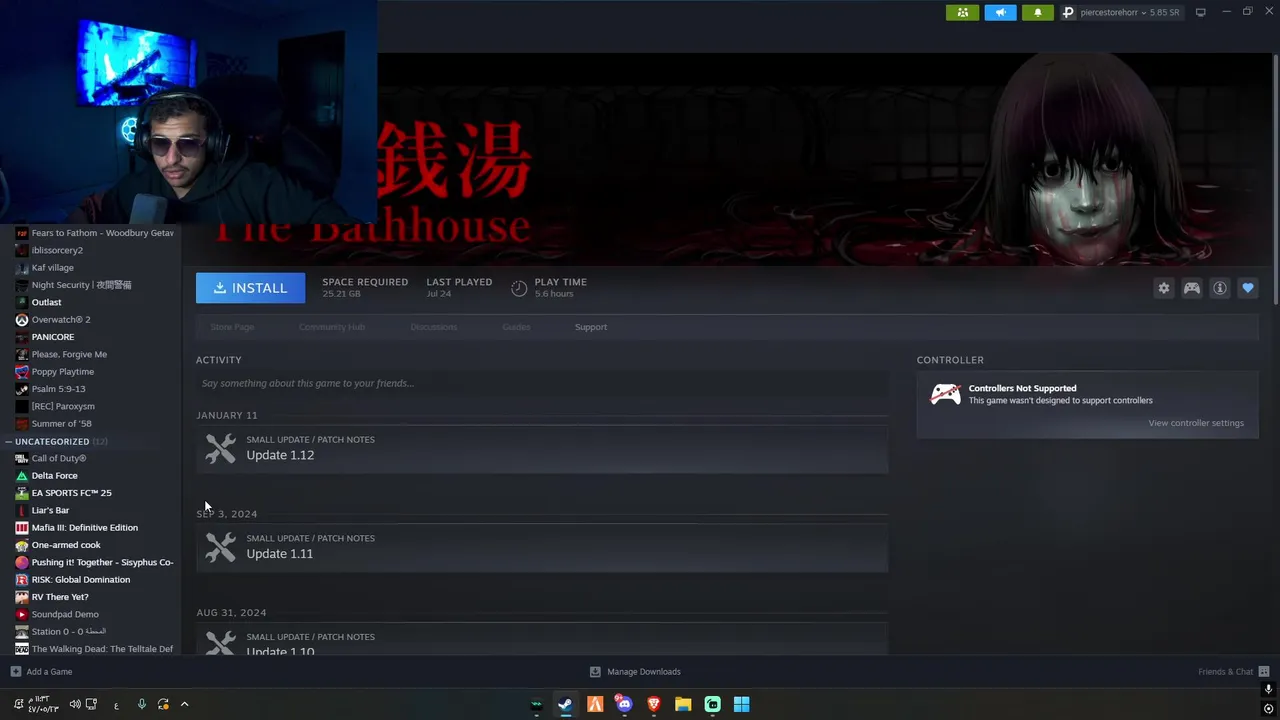Open the Windows Start button
This screenshot has height=720, width=1280.
click(x=741, y=704)
